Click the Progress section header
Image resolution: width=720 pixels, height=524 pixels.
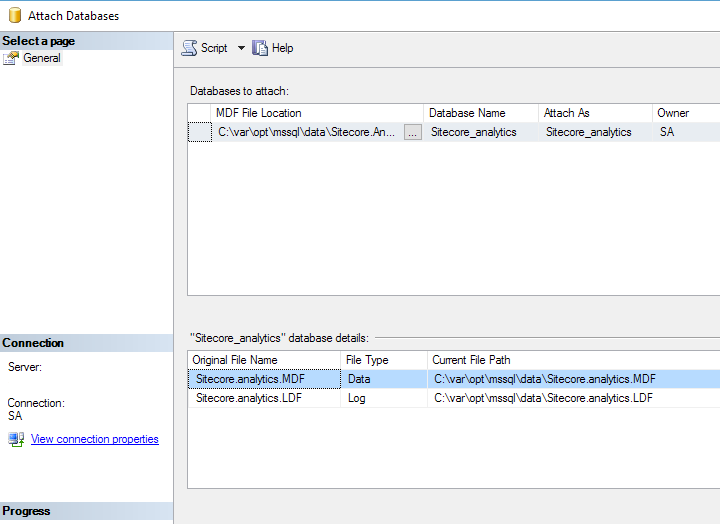(x=86, y=511)
